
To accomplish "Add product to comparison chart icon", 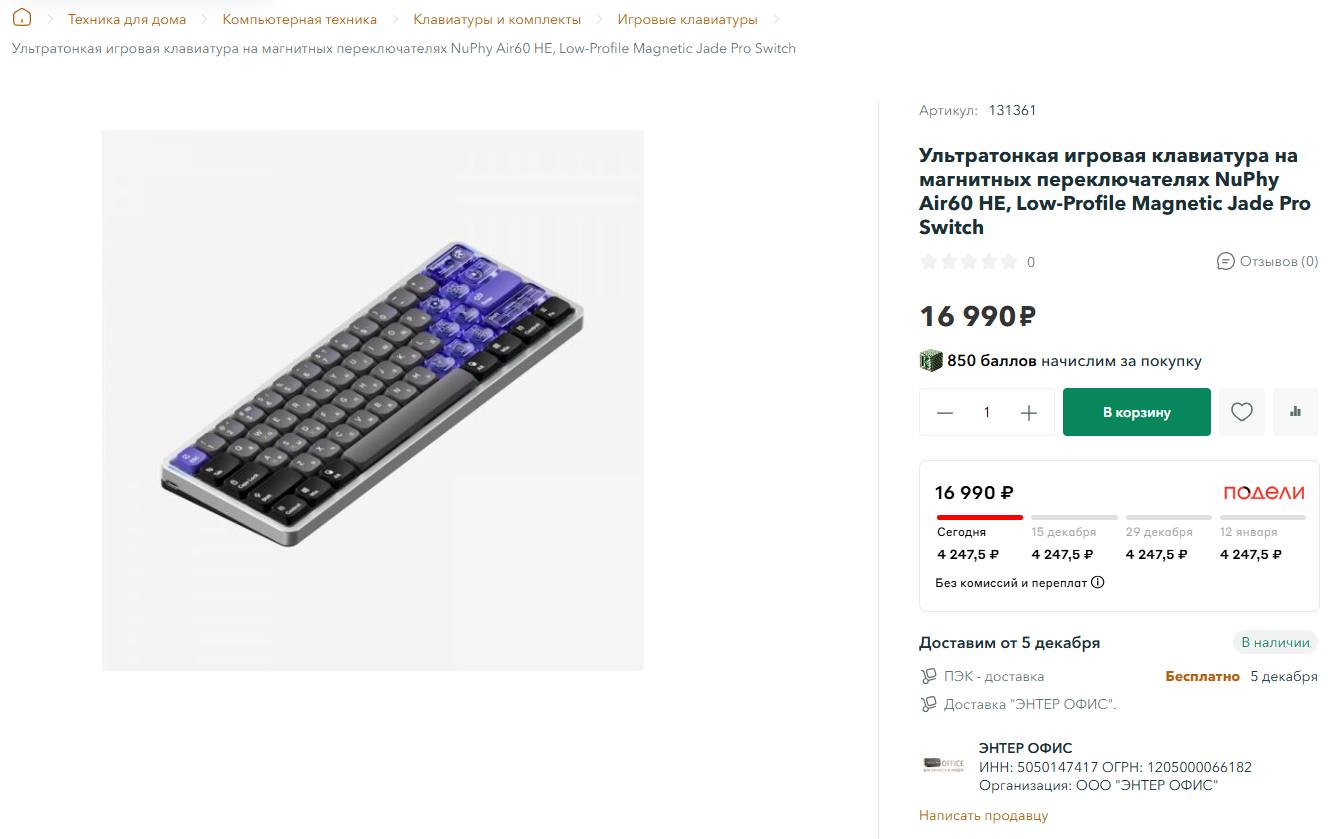I will click(1296, 412).
